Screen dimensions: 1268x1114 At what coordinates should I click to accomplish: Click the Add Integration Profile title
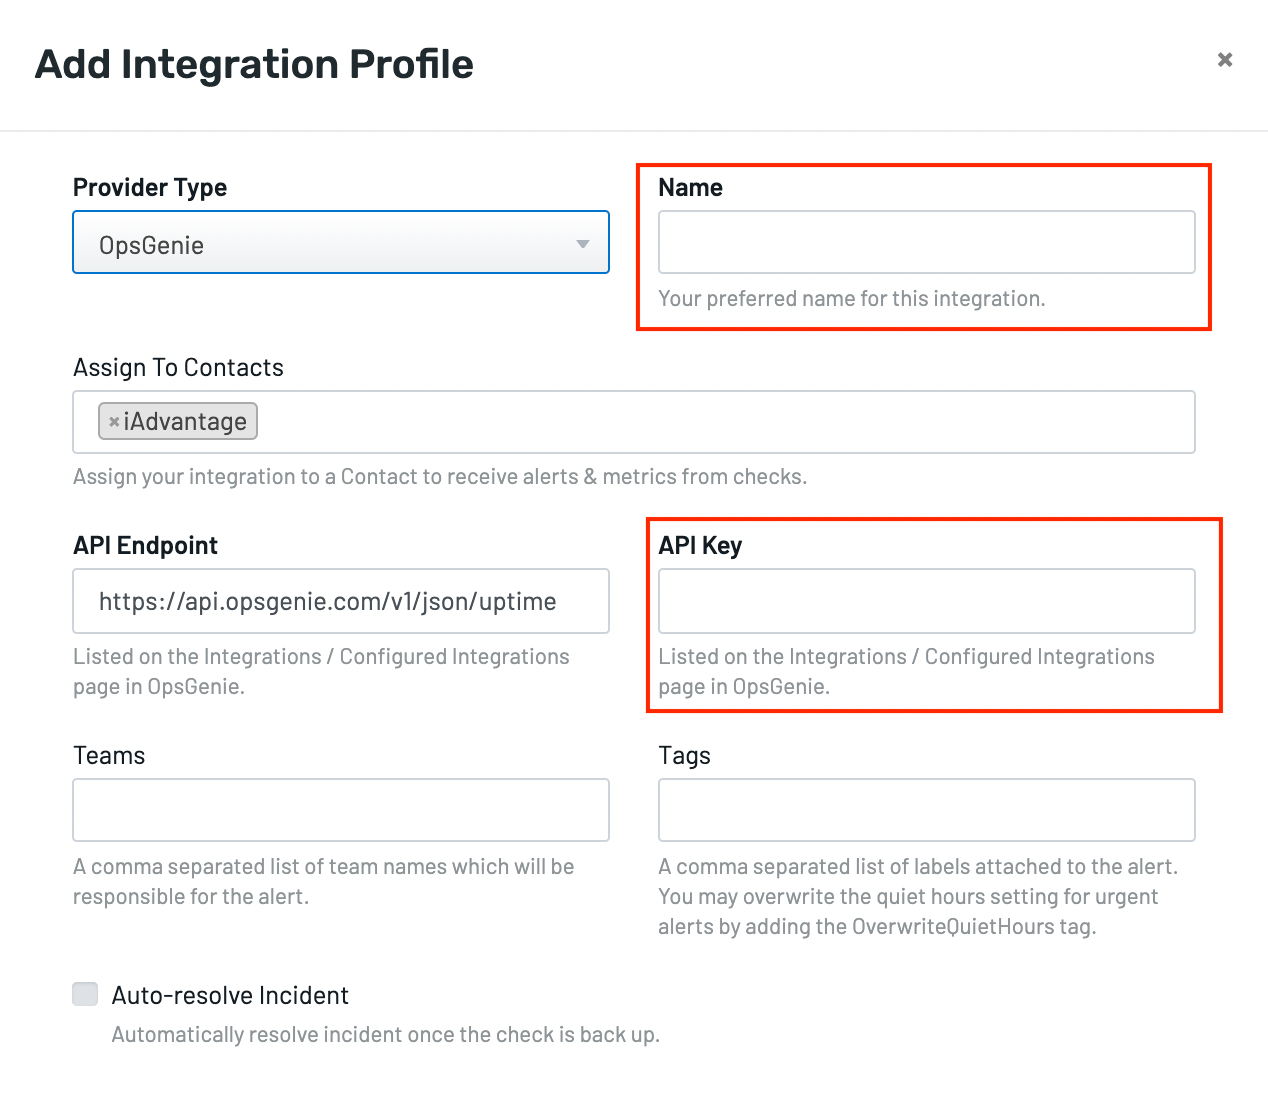(254, 64)
